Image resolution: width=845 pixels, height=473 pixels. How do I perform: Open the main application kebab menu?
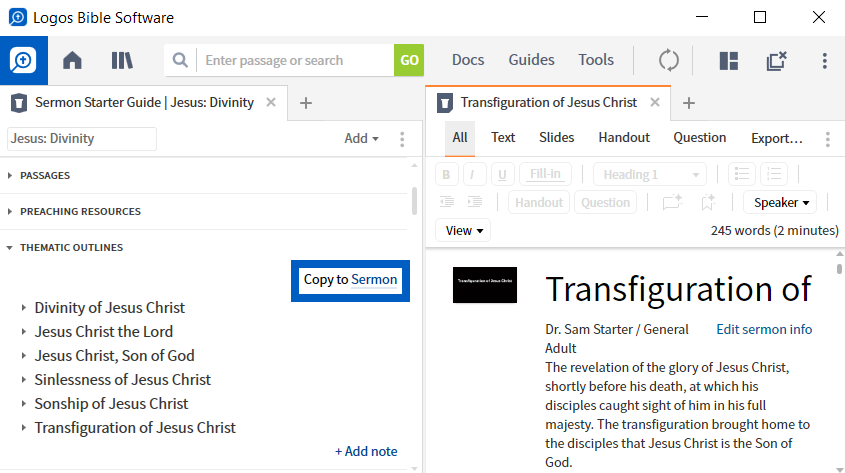tap(825, 60)
